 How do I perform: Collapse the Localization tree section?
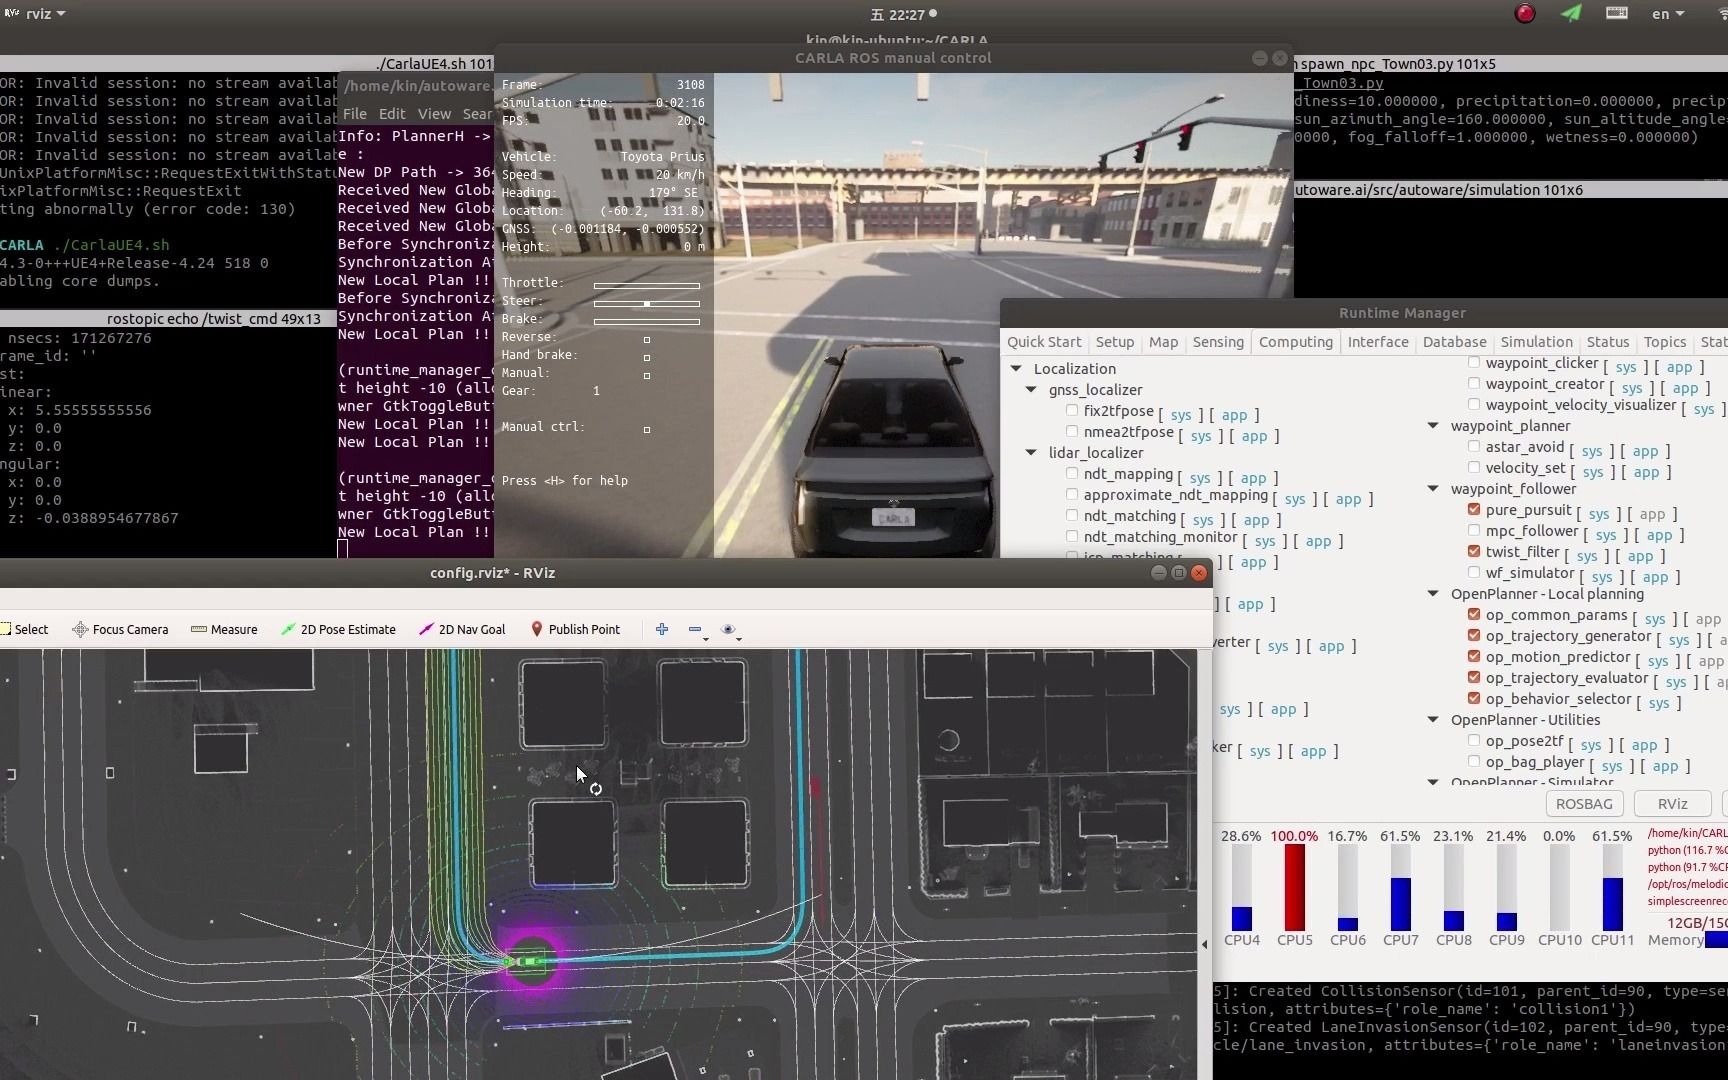(1016, 369)
